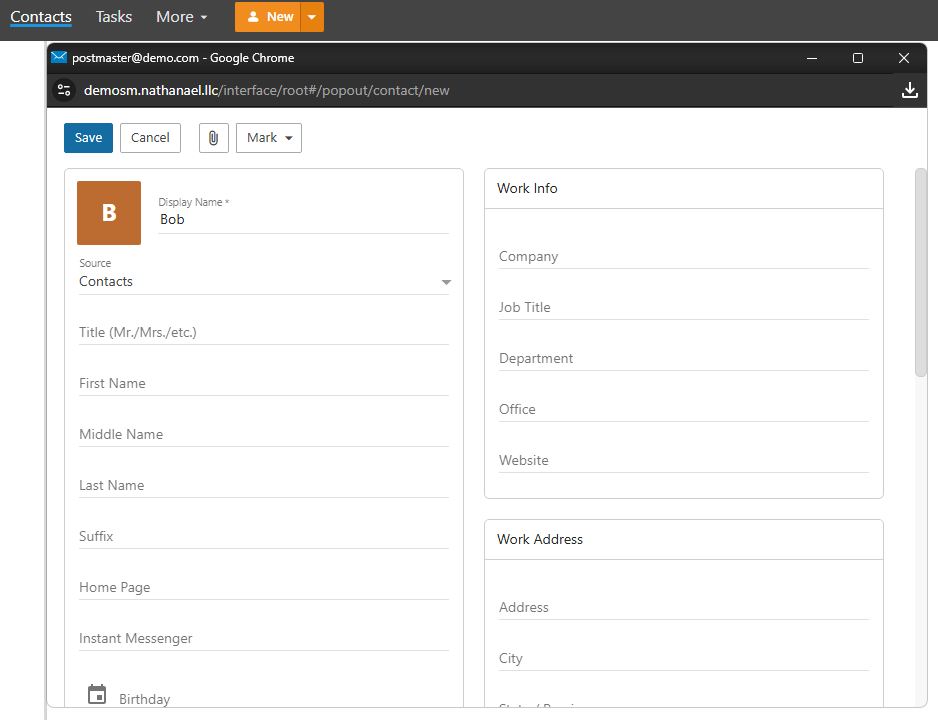This screenshot has height=720, width=938.
Task: Click the site settings icon in address bar
Action: point(64,90)
